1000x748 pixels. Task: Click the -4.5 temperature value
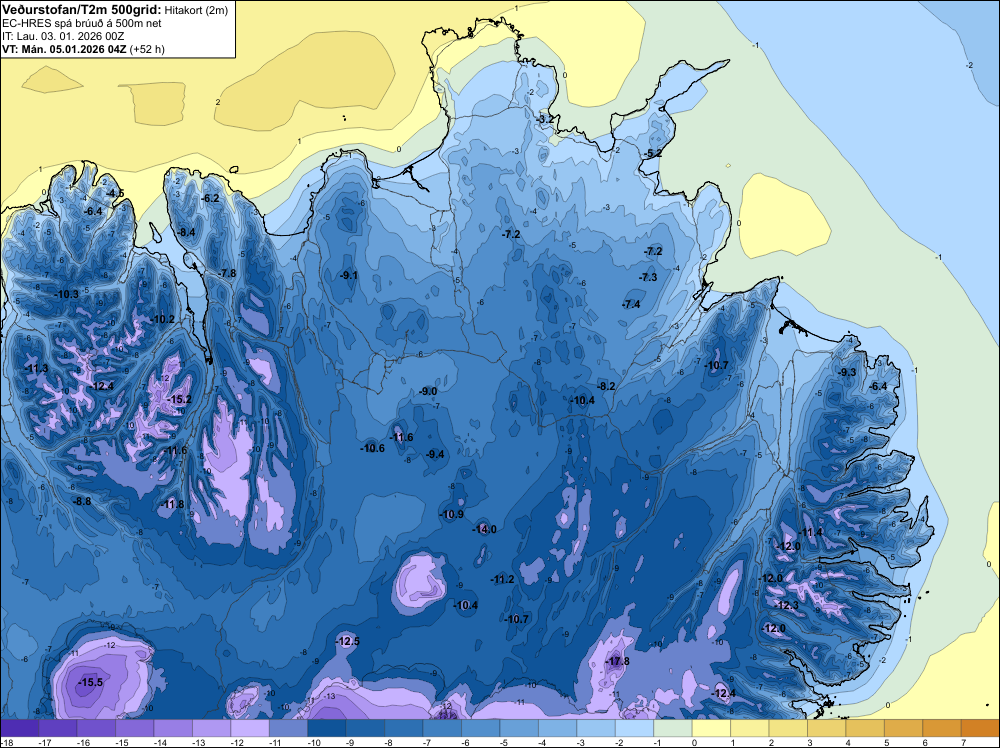(x=114, y=193)
